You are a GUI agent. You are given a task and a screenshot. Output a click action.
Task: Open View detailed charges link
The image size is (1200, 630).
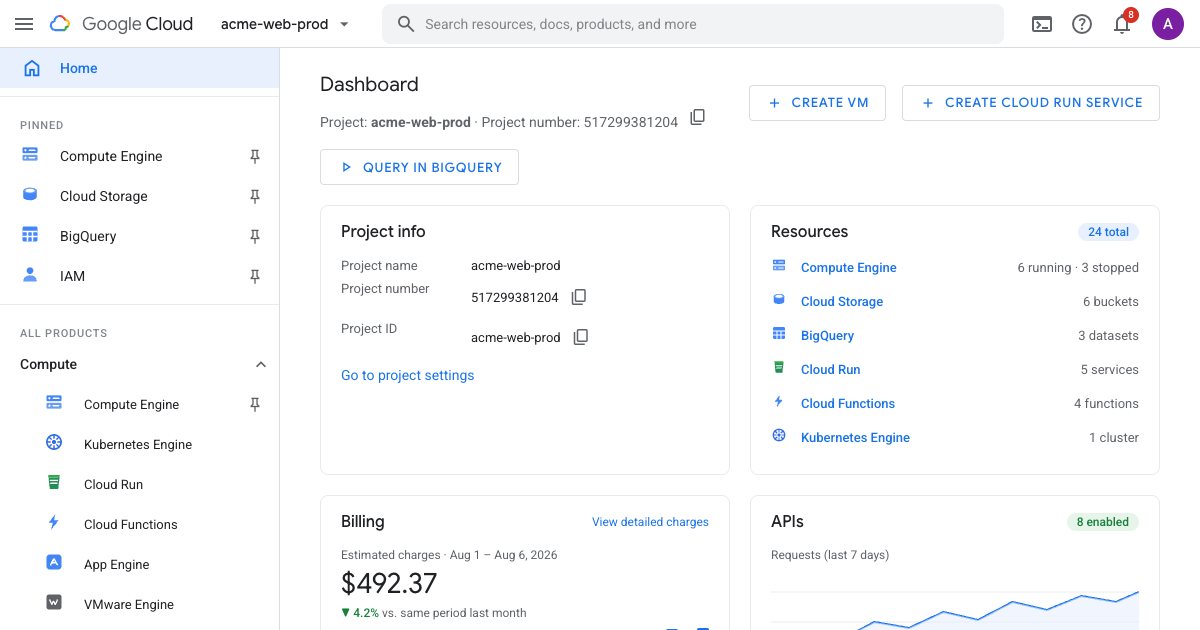point(650,522)
